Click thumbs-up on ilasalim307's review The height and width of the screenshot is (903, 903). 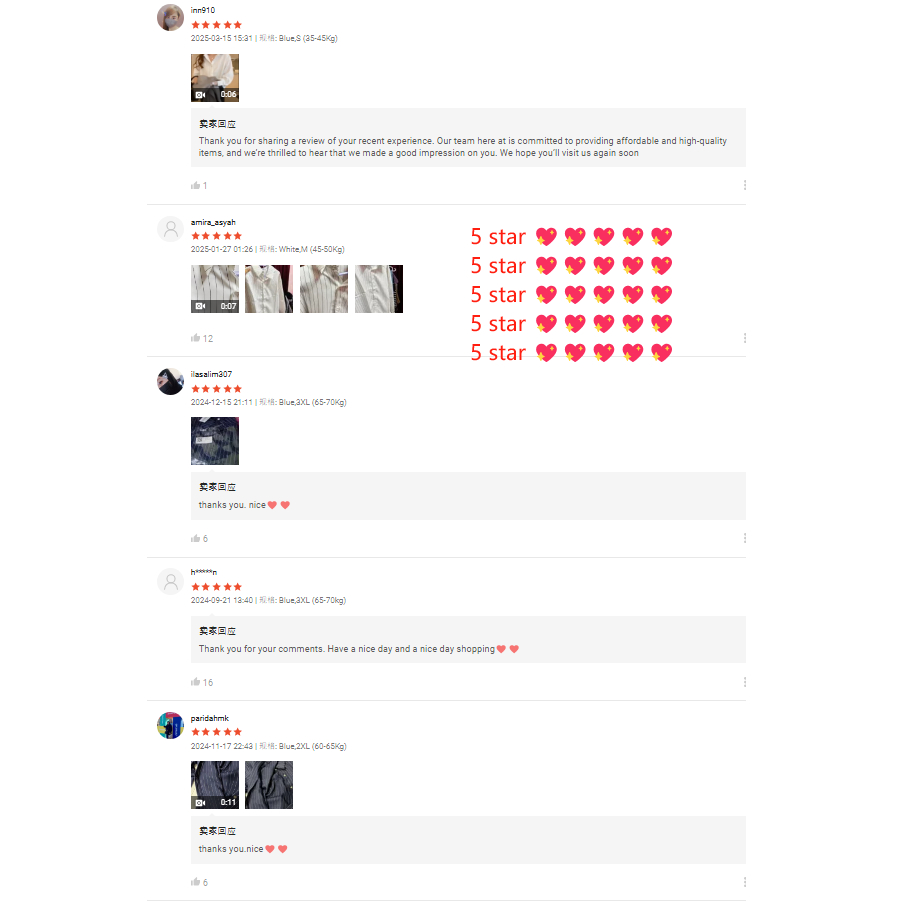coord(195,538)
